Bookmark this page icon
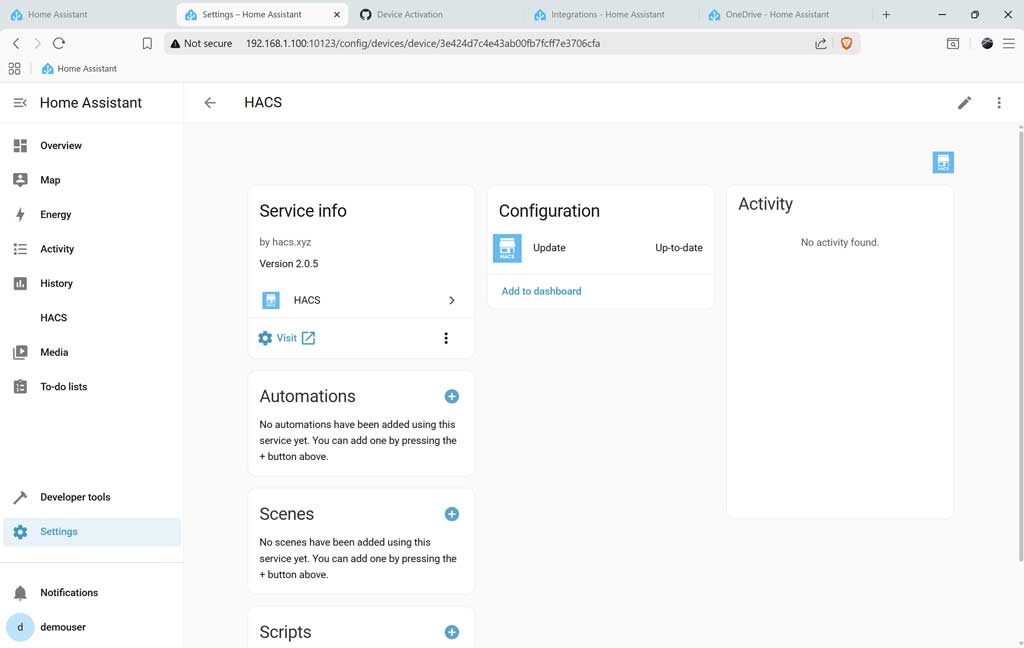 (x=147, y=43)
